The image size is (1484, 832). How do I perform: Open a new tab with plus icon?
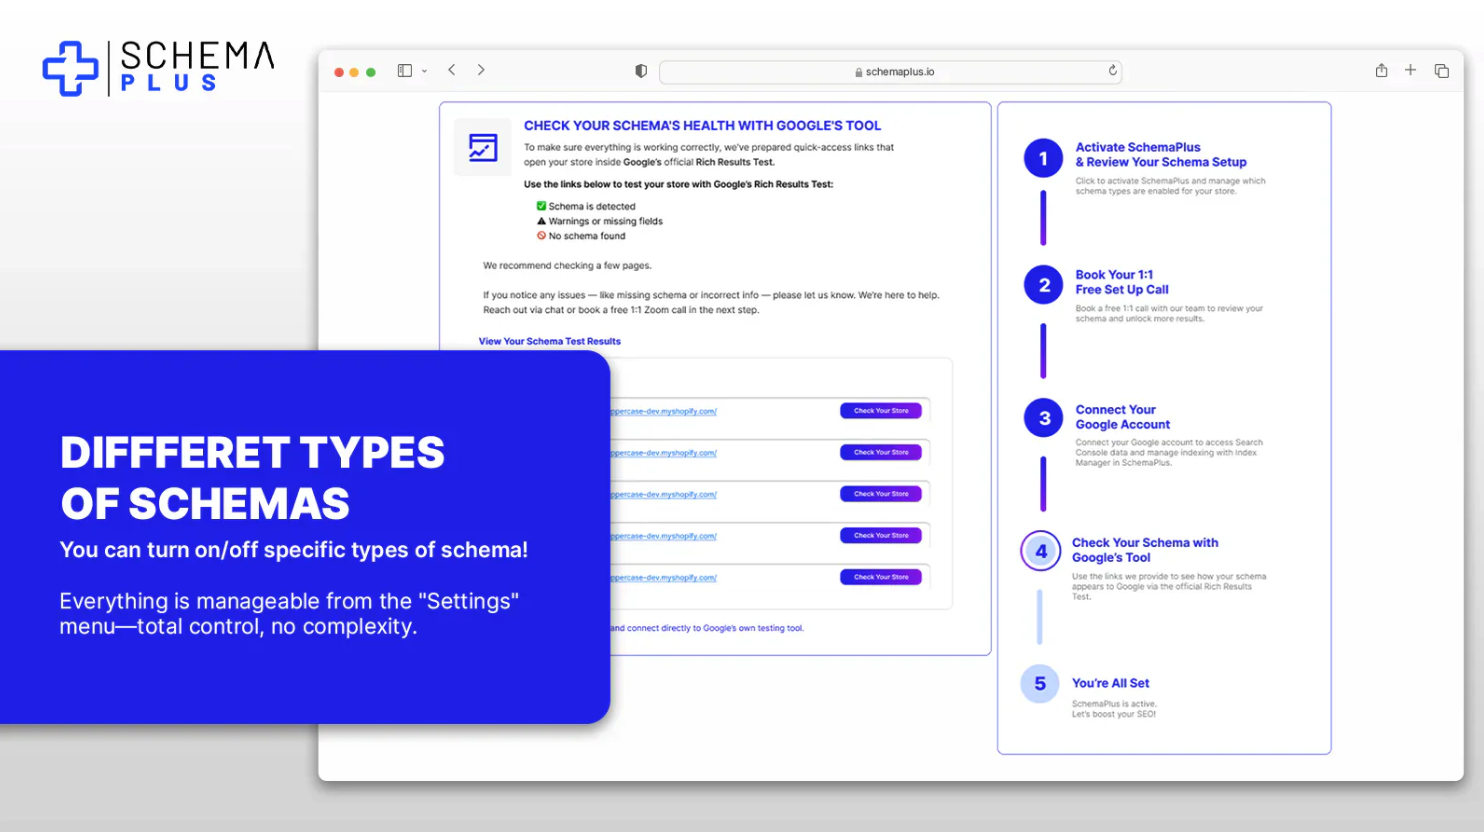point(1410,70)
